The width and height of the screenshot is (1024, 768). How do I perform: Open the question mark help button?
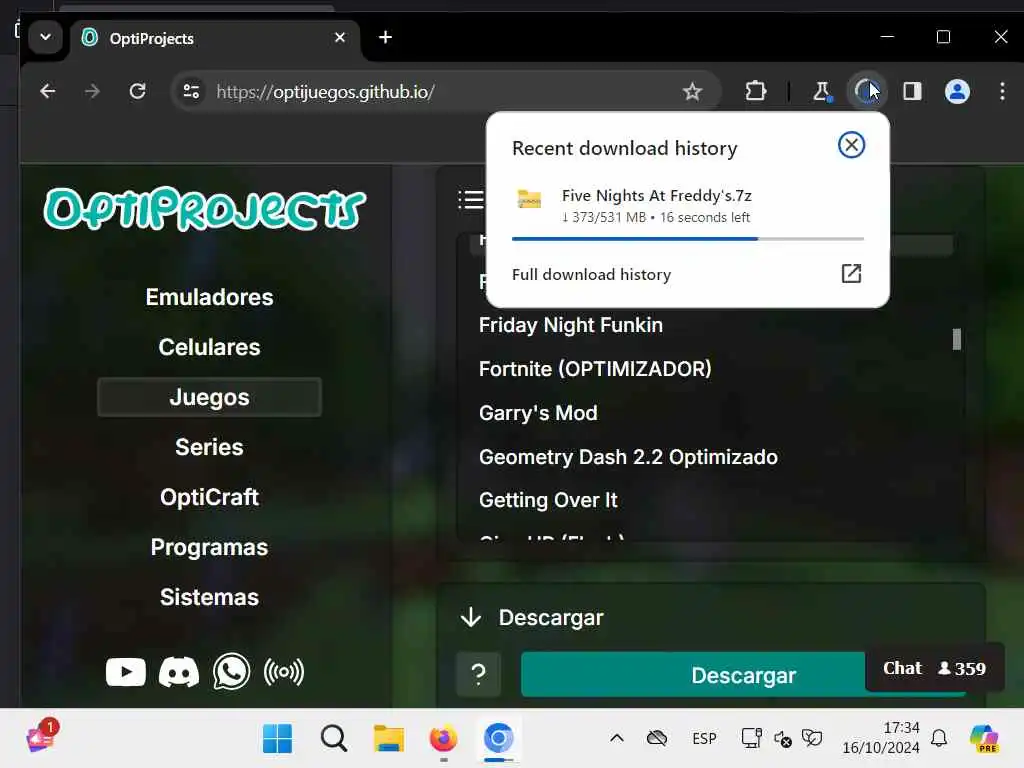[478, 674]
